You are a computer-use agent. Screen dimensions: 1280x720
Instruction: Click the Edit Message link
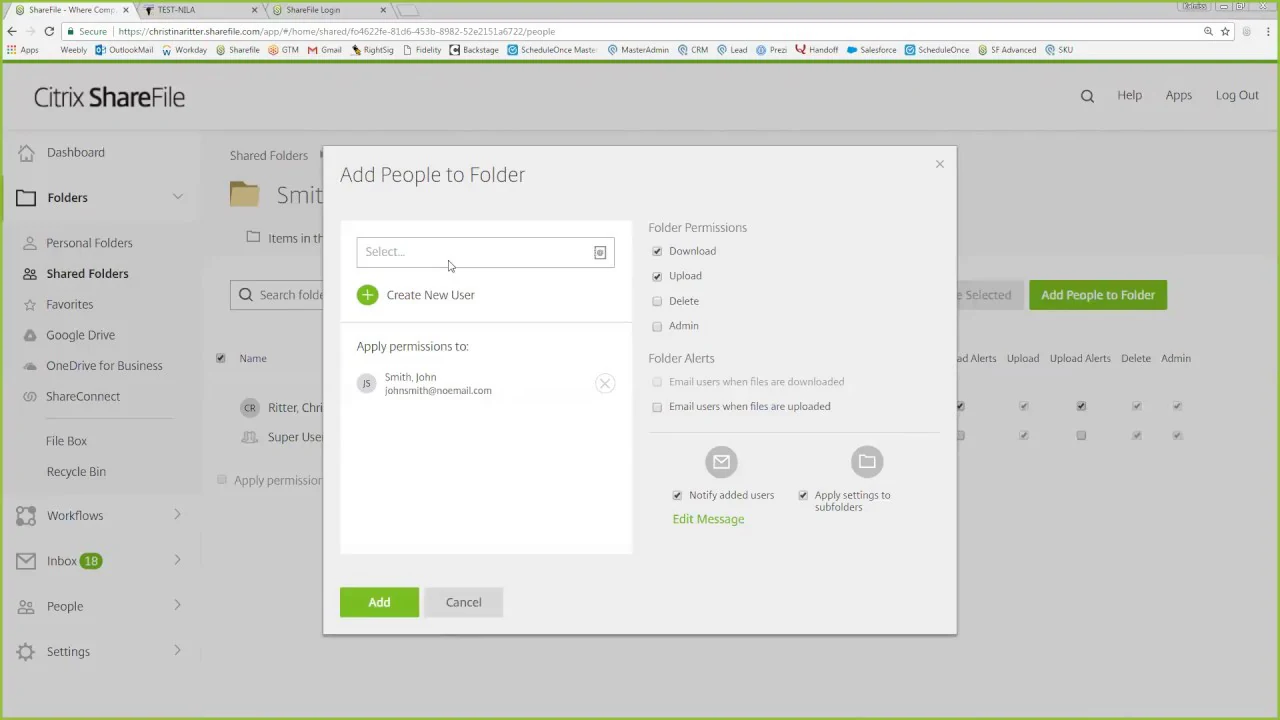pos(708,519)
